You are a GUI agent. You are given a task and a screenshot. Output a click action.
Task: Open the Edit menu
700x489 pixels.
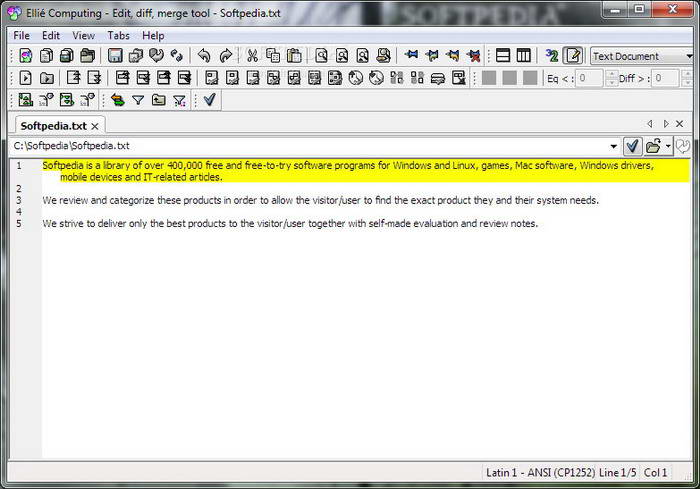coord(51,36)
